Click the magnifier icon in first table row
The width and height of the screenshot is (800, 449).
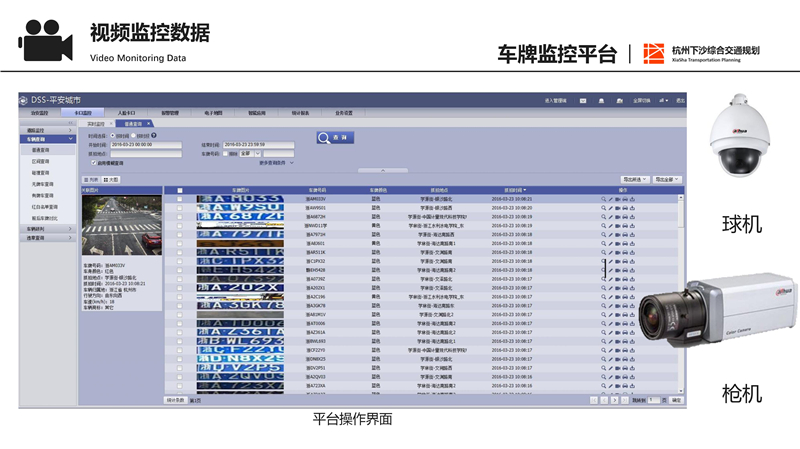pos(603,199)
